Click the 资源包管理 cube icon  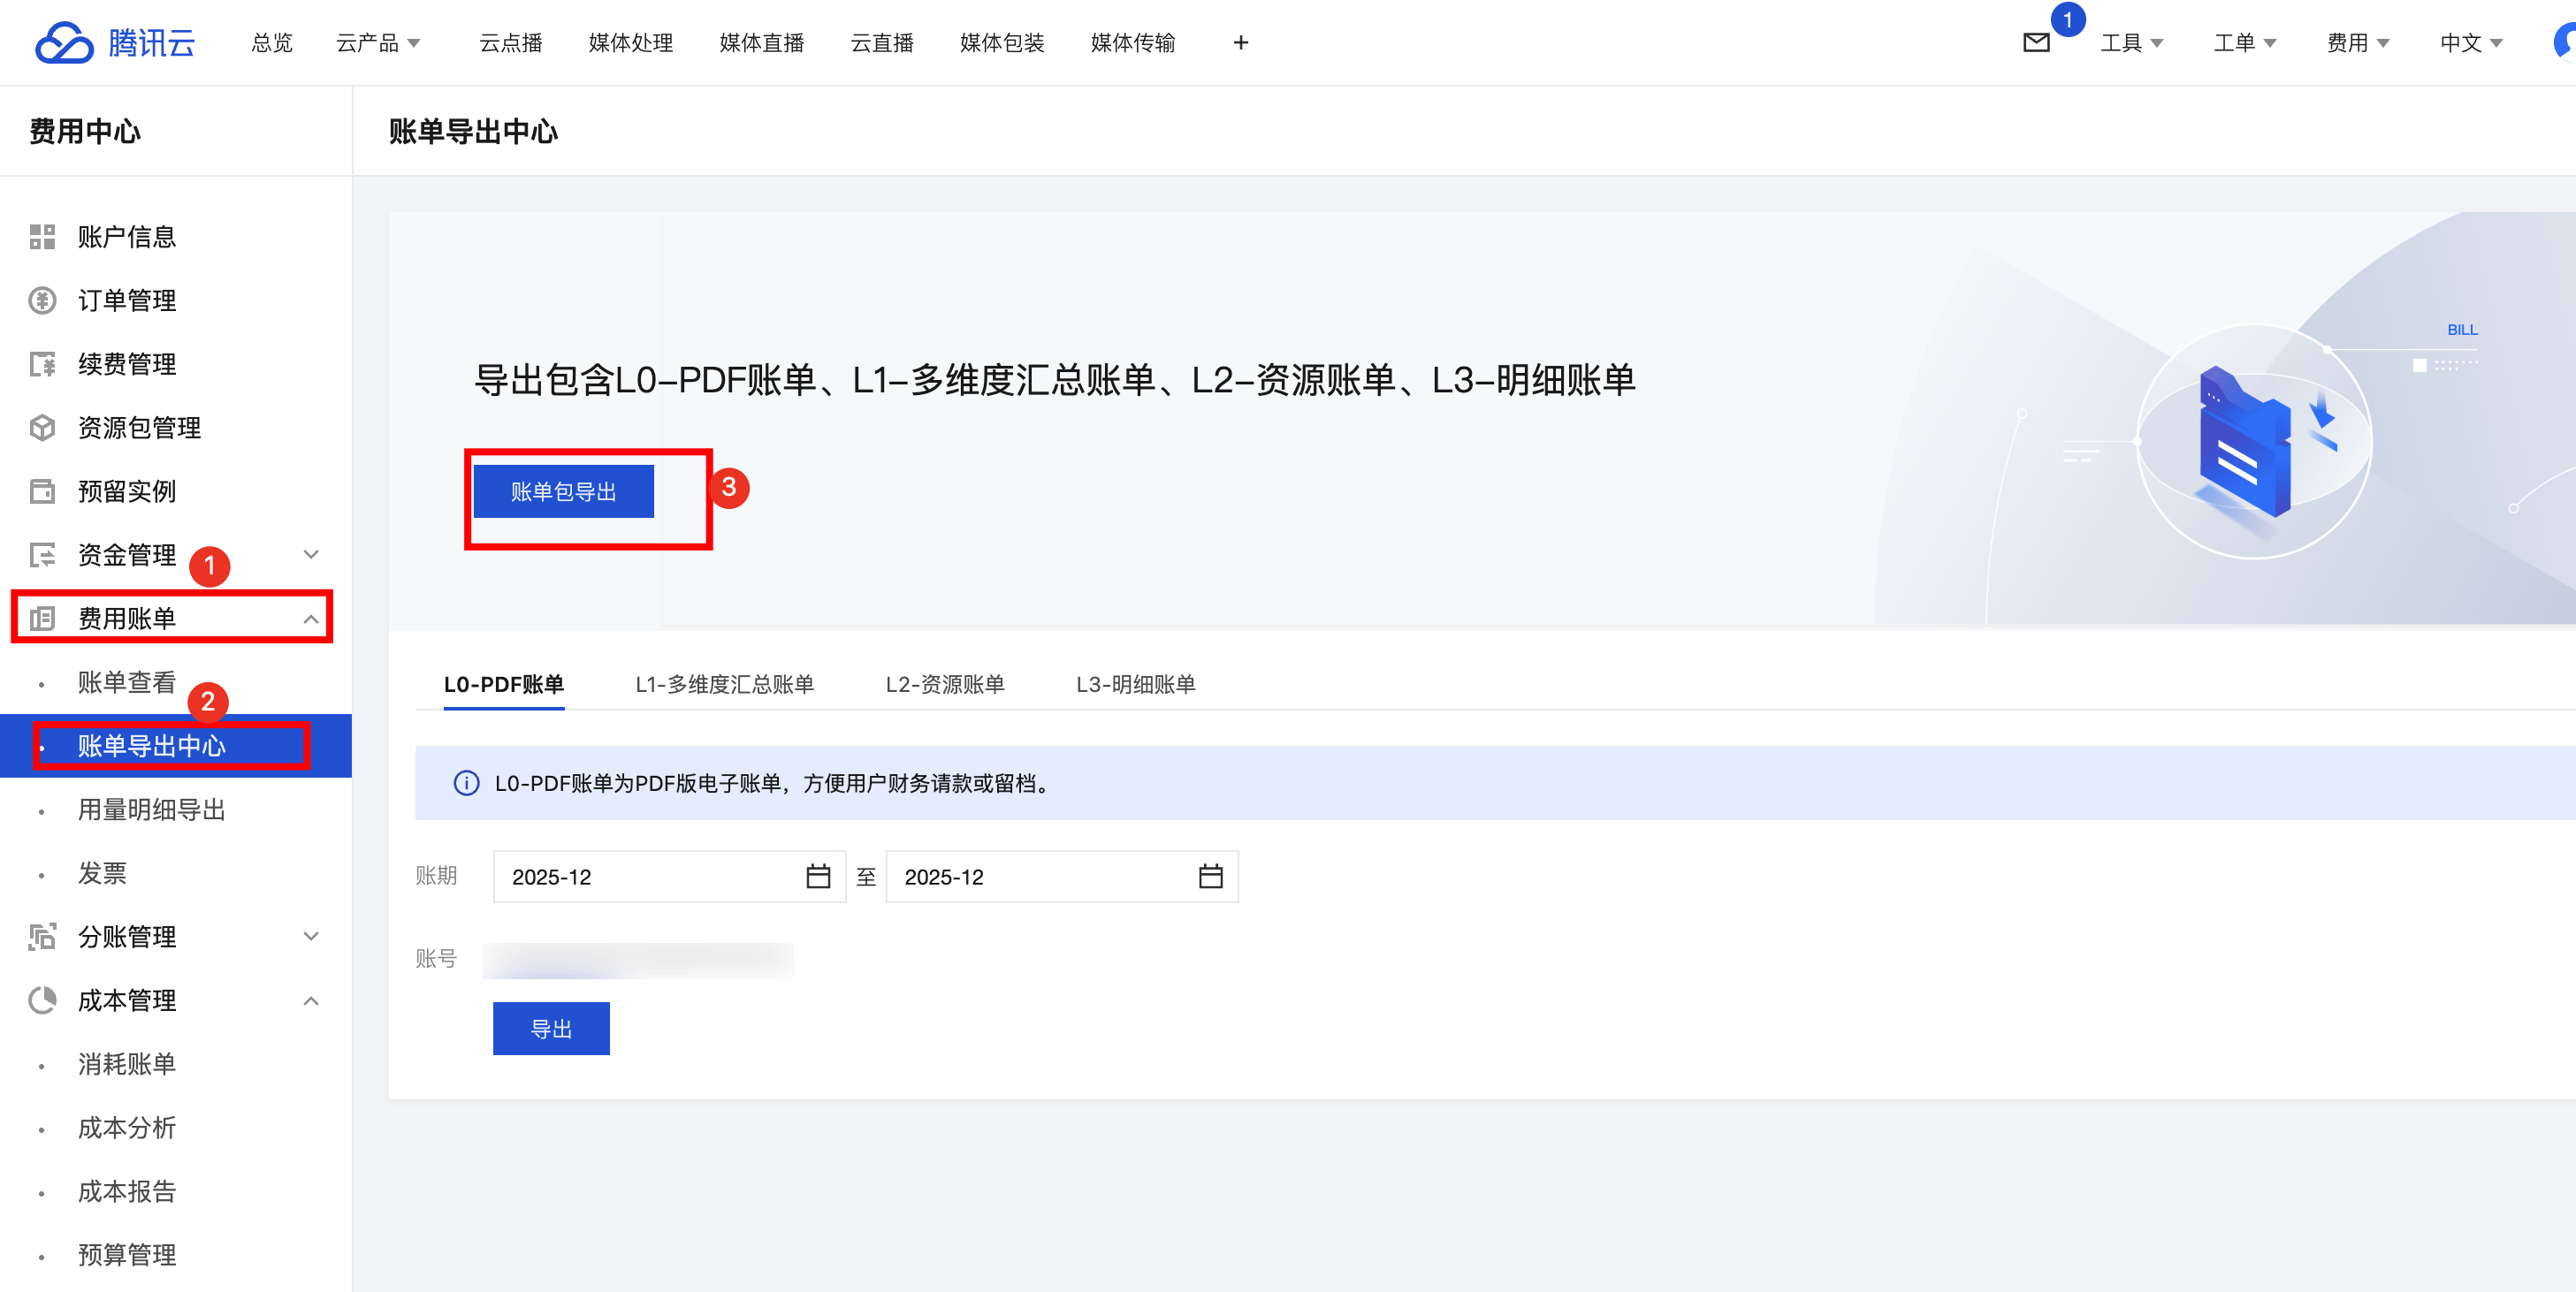(x=42, y=428)
